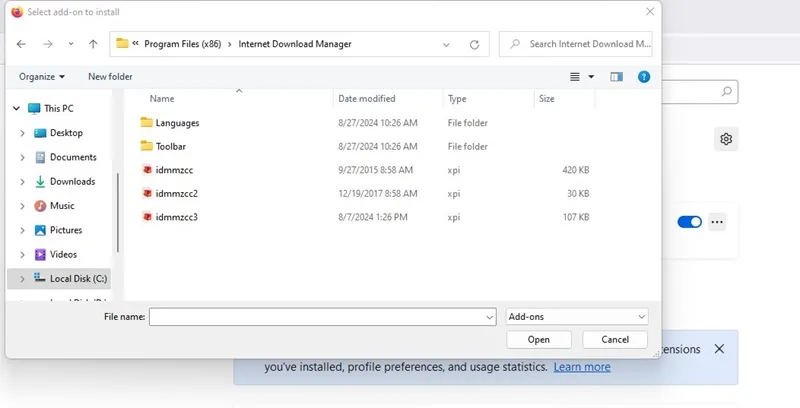Expand the Videos tree node
The width and height of the screenshot is (800, 408).
tap(22, 254)
